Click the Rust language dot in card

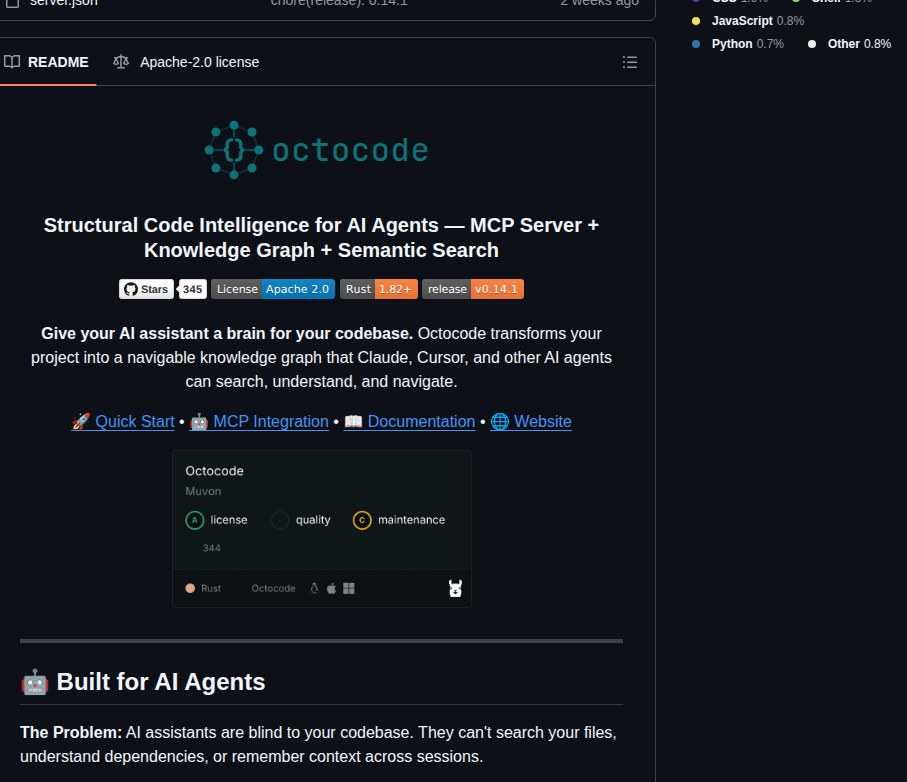(x=190, y=588)
